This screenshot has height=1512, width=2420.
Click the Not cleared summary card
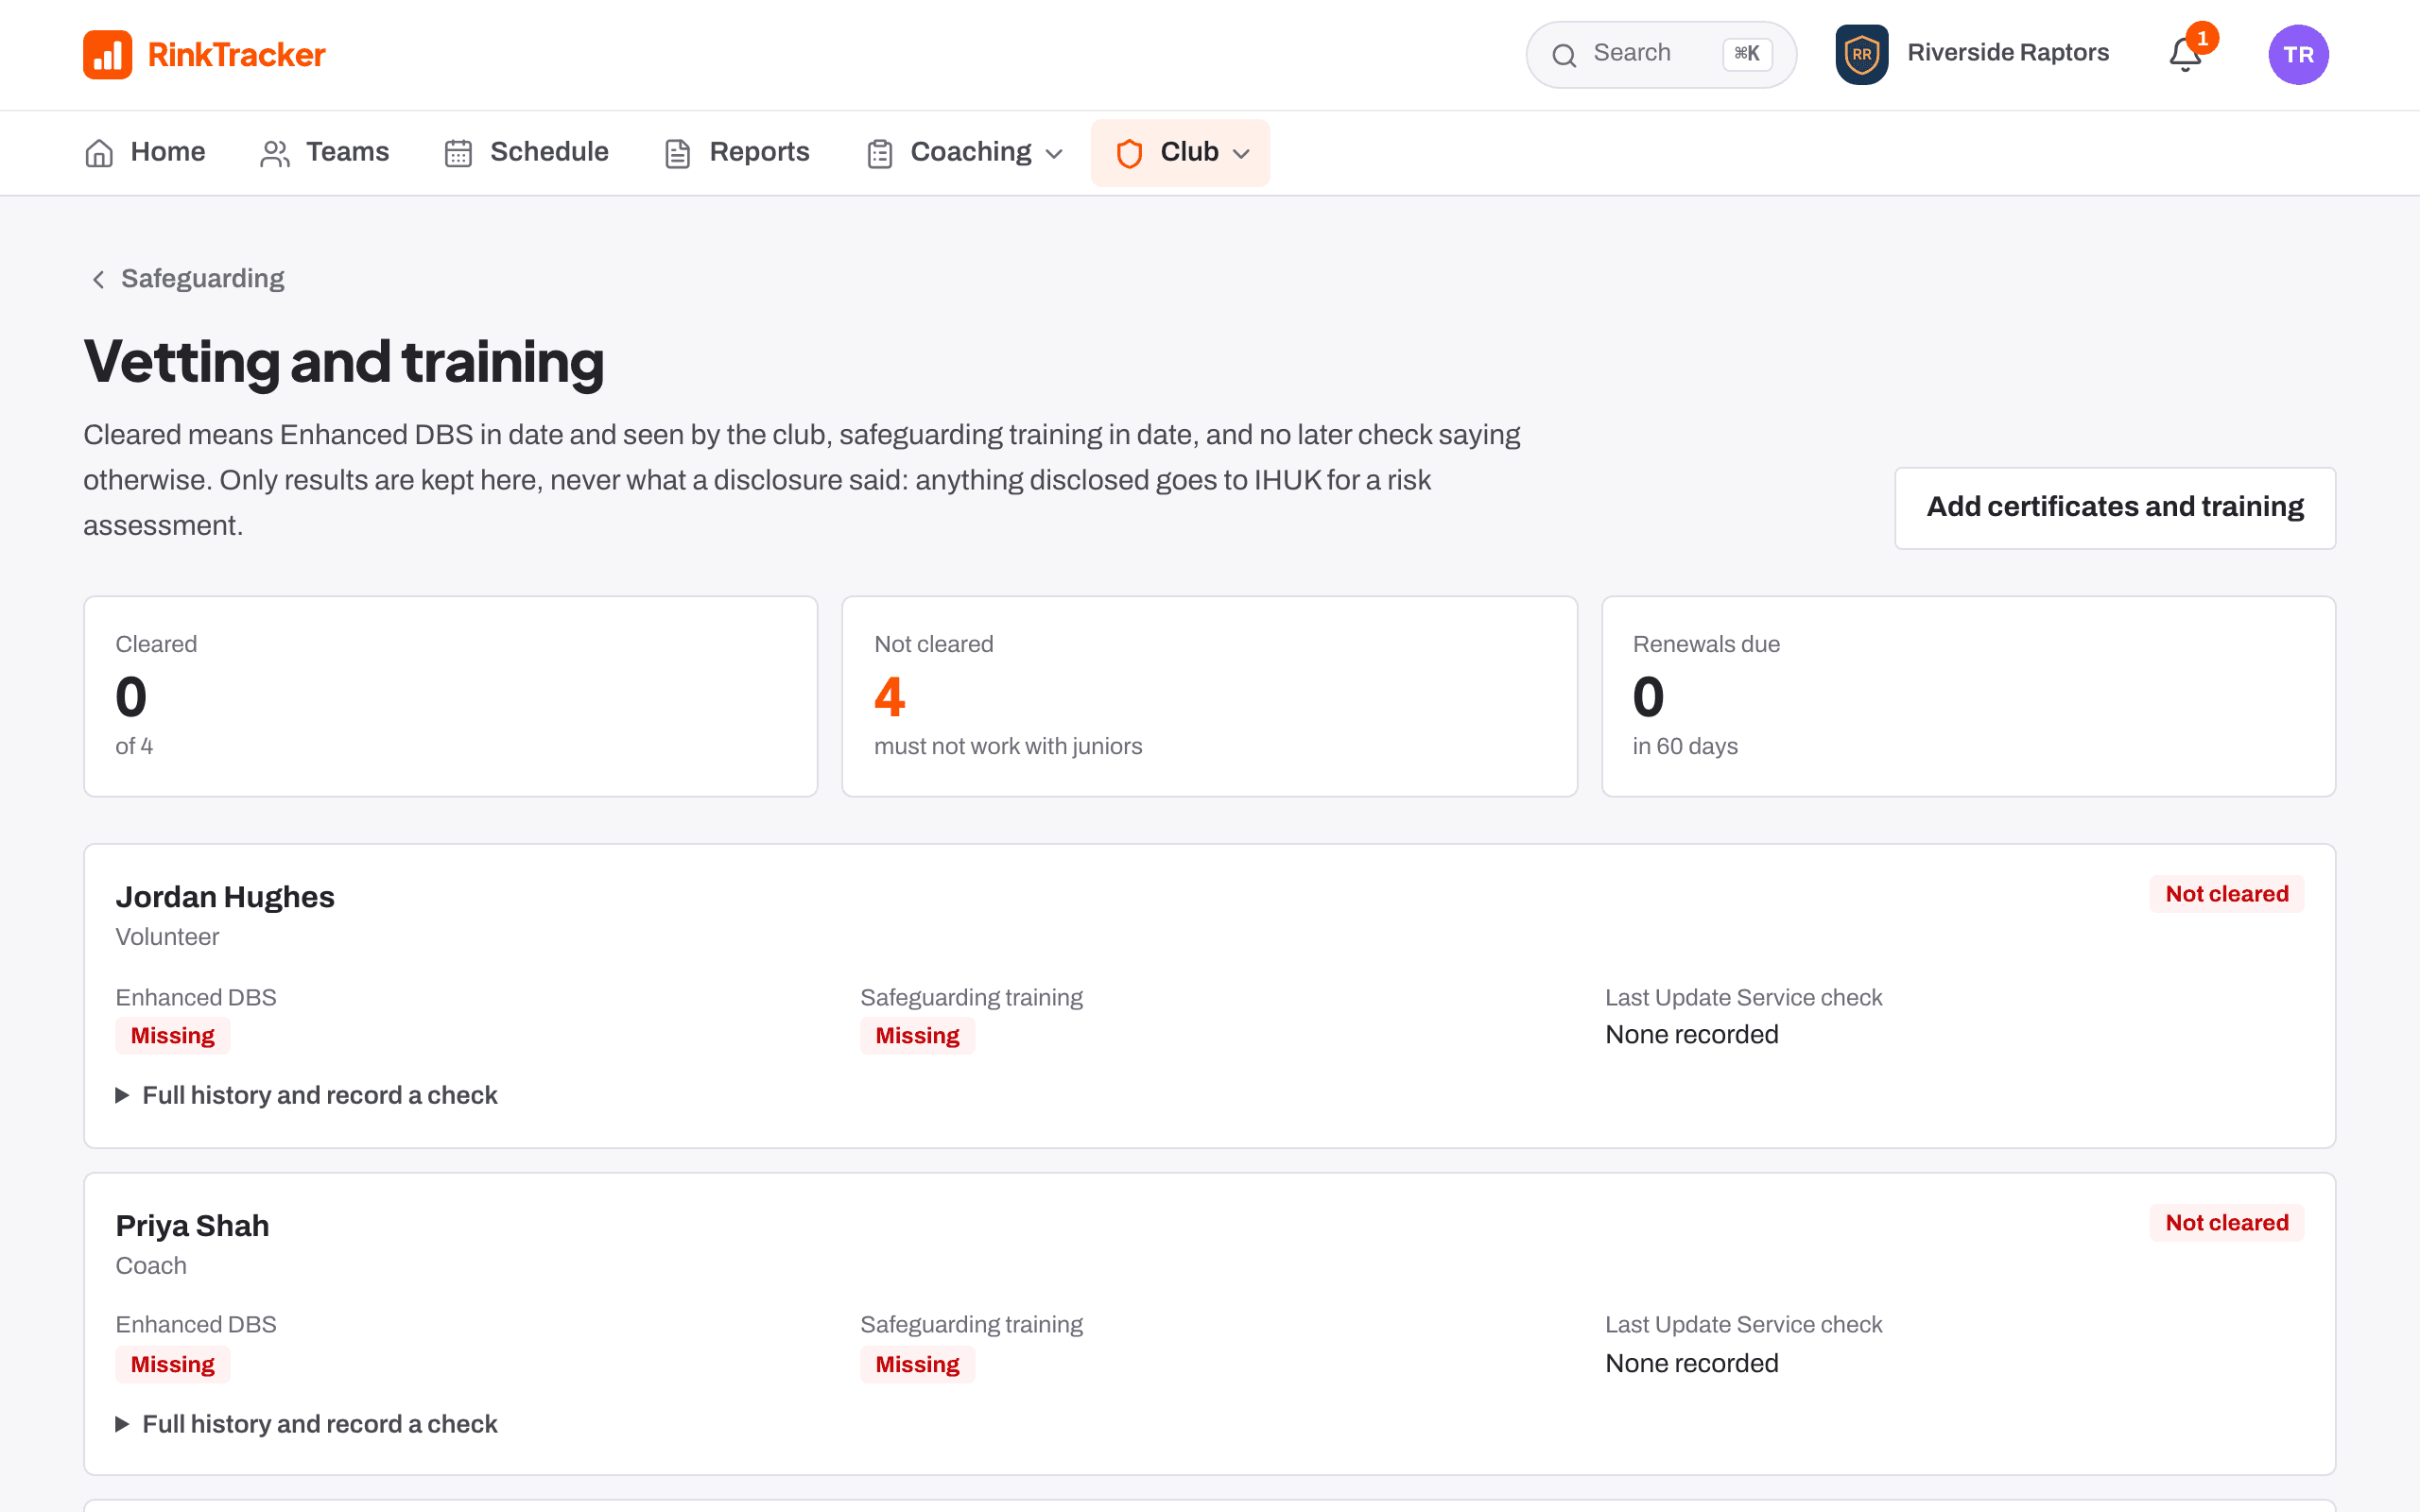tap(1209, 696)
